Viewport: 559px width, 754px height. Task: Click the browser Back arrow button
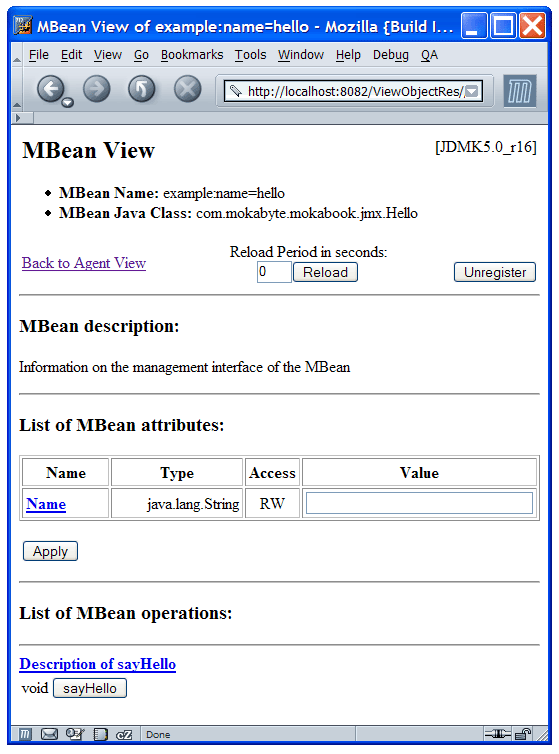coord(51,89)
